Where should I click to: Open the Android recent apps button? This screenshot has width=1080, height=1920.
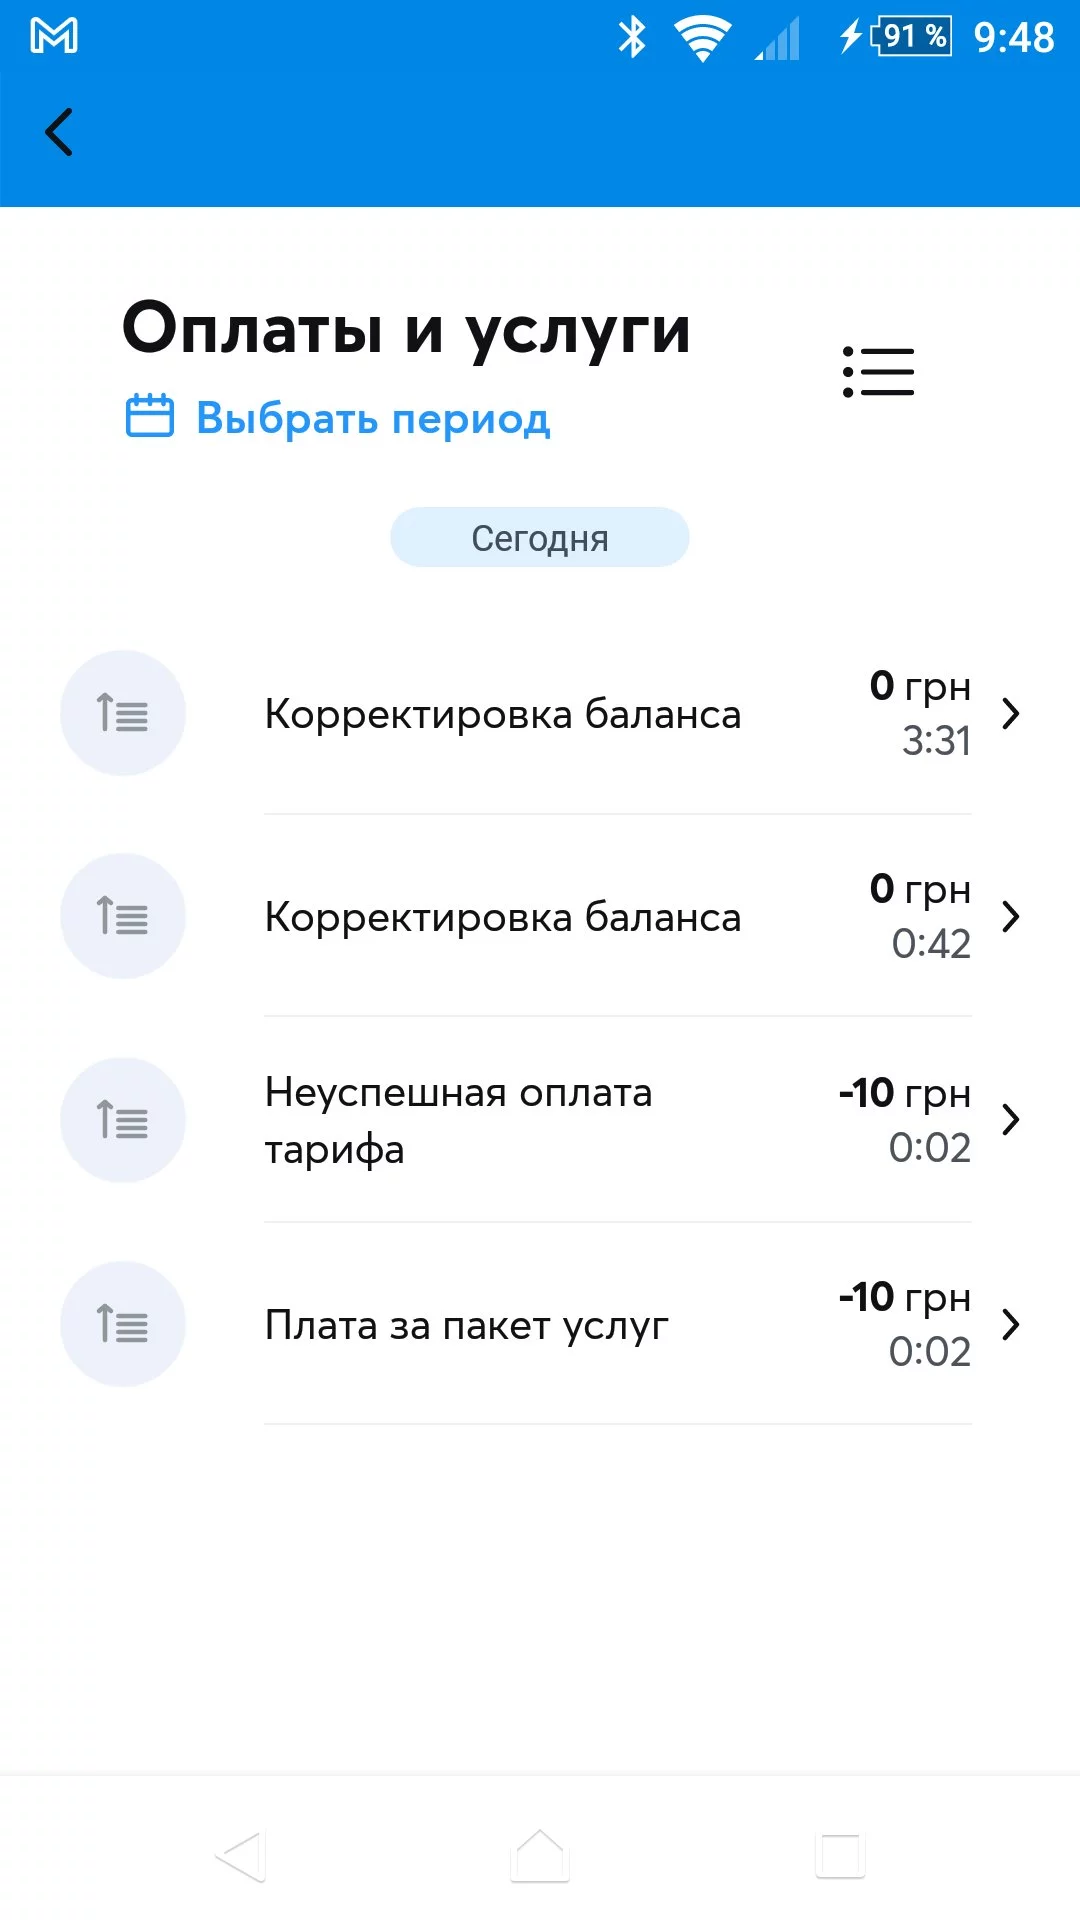(x=840, y=1856)
